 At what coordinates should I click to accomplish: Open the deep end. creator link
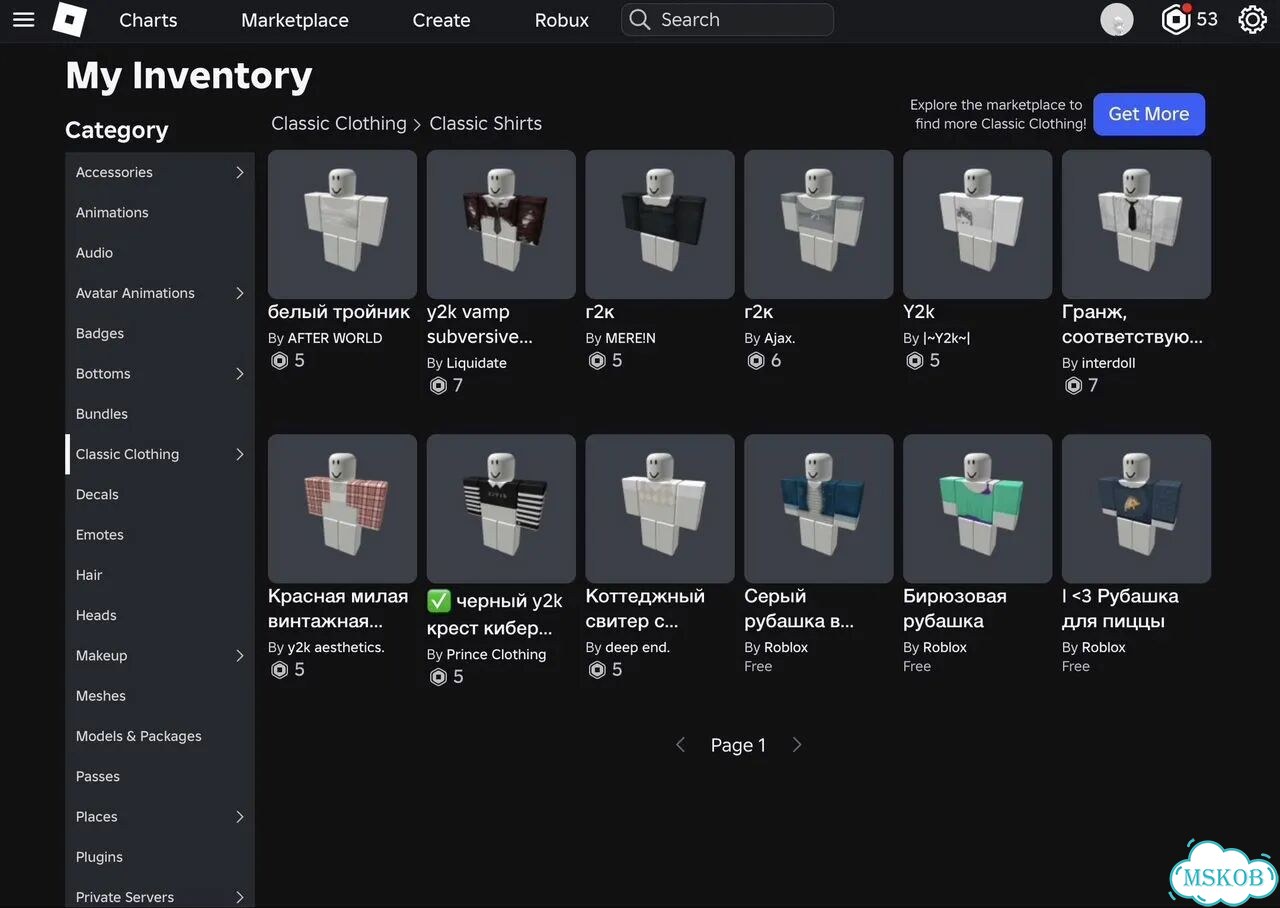pos(637,647)
